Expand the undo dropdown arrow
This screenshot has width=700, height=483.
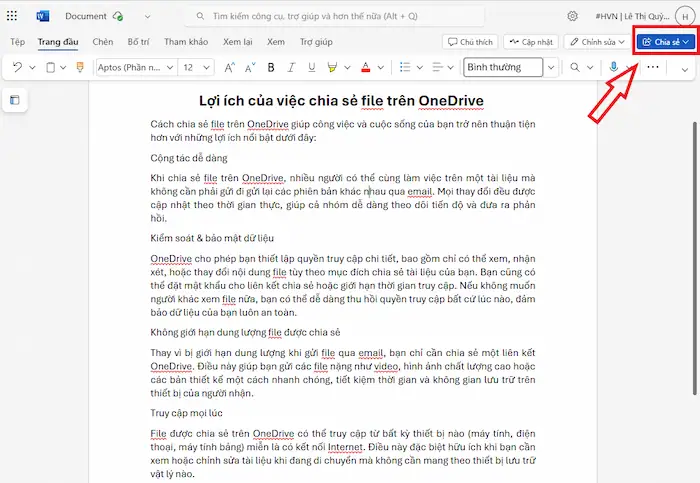32,68
